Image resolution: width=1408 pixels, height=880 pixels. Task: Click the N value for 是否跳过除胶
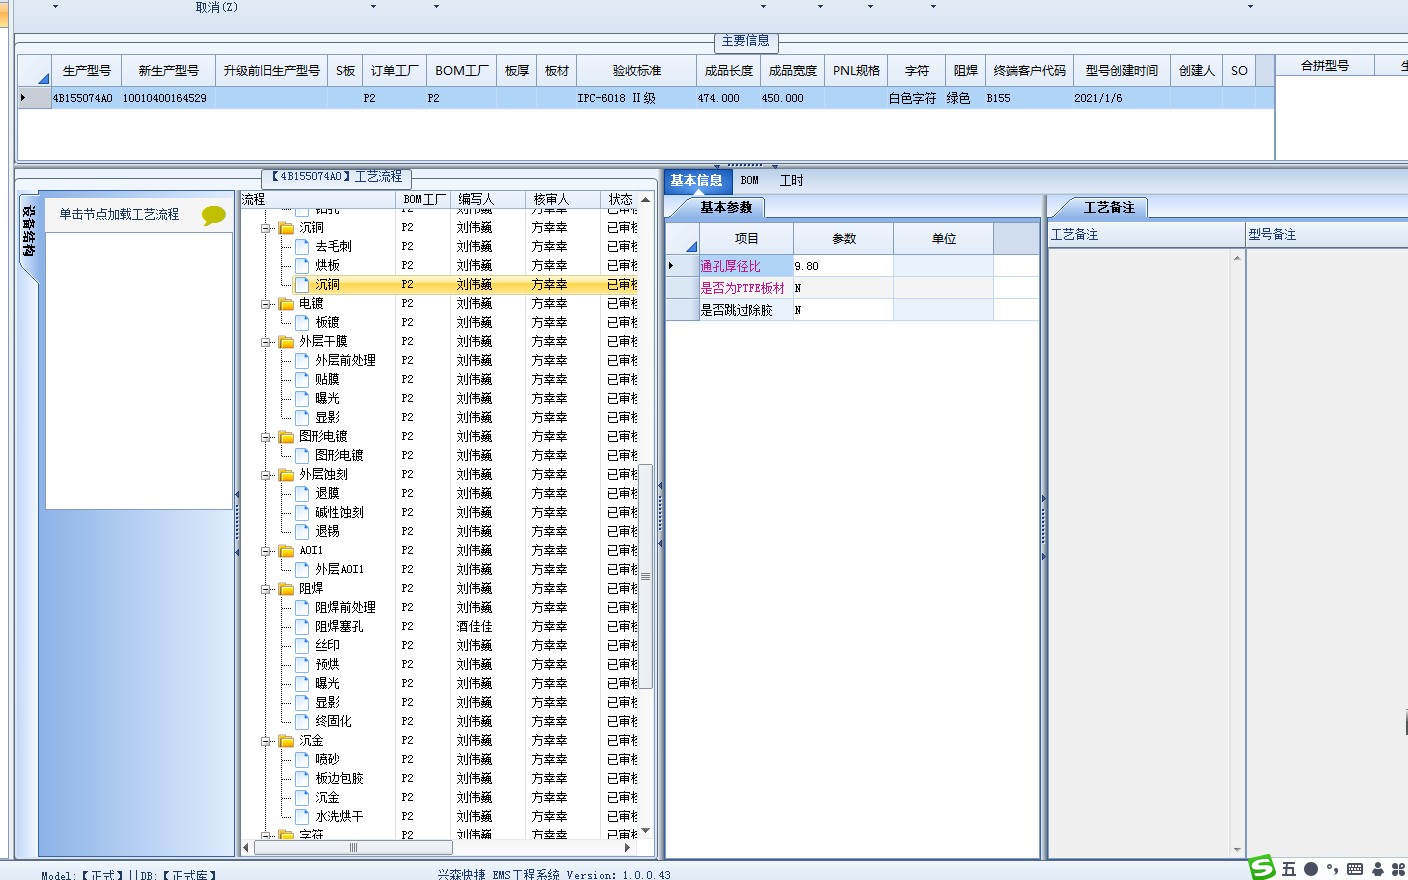point(843,310)
